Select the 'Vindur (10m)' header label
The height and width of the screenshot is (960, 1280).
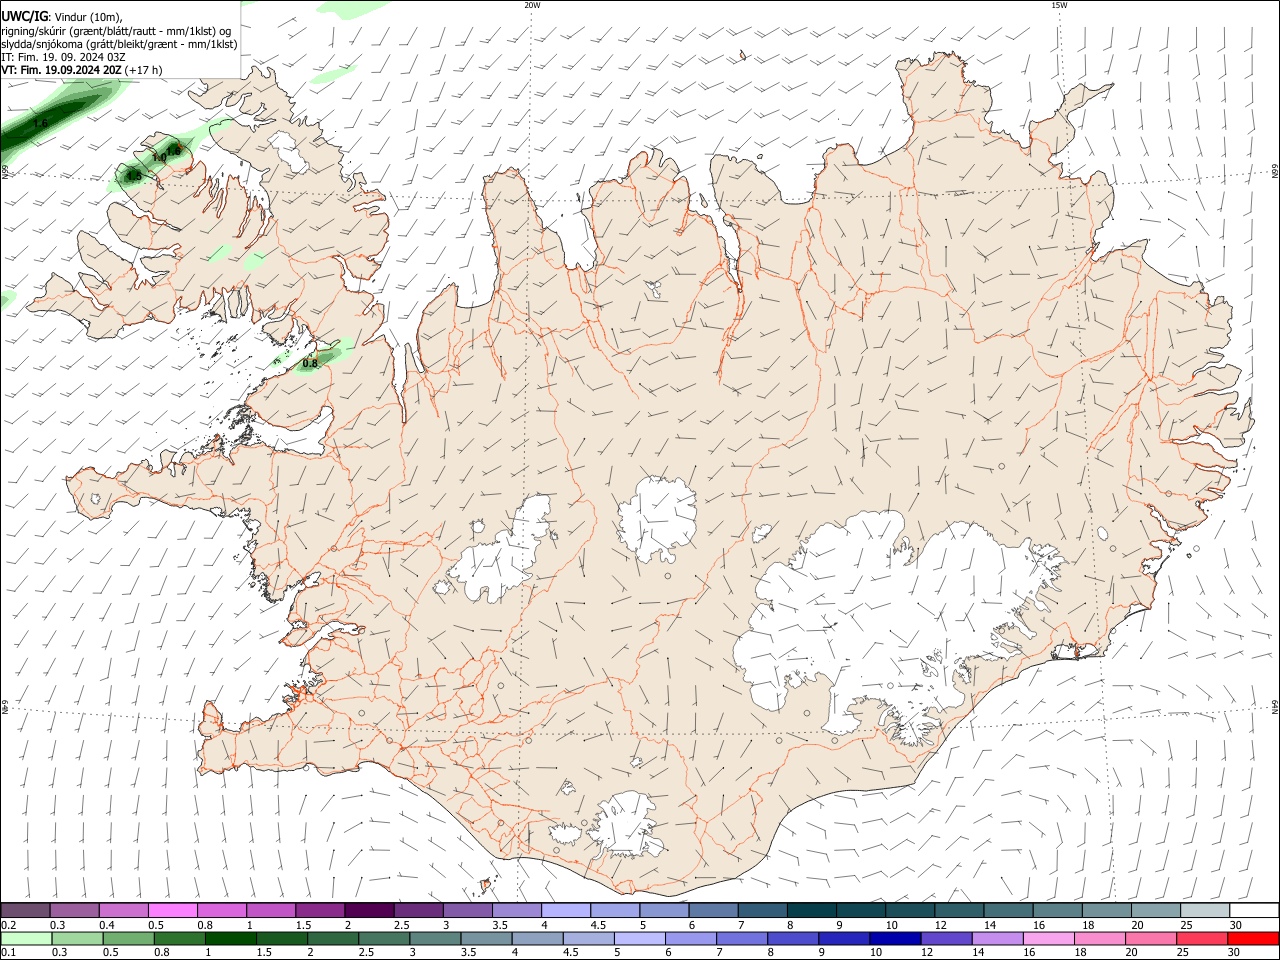click(88, 17)
